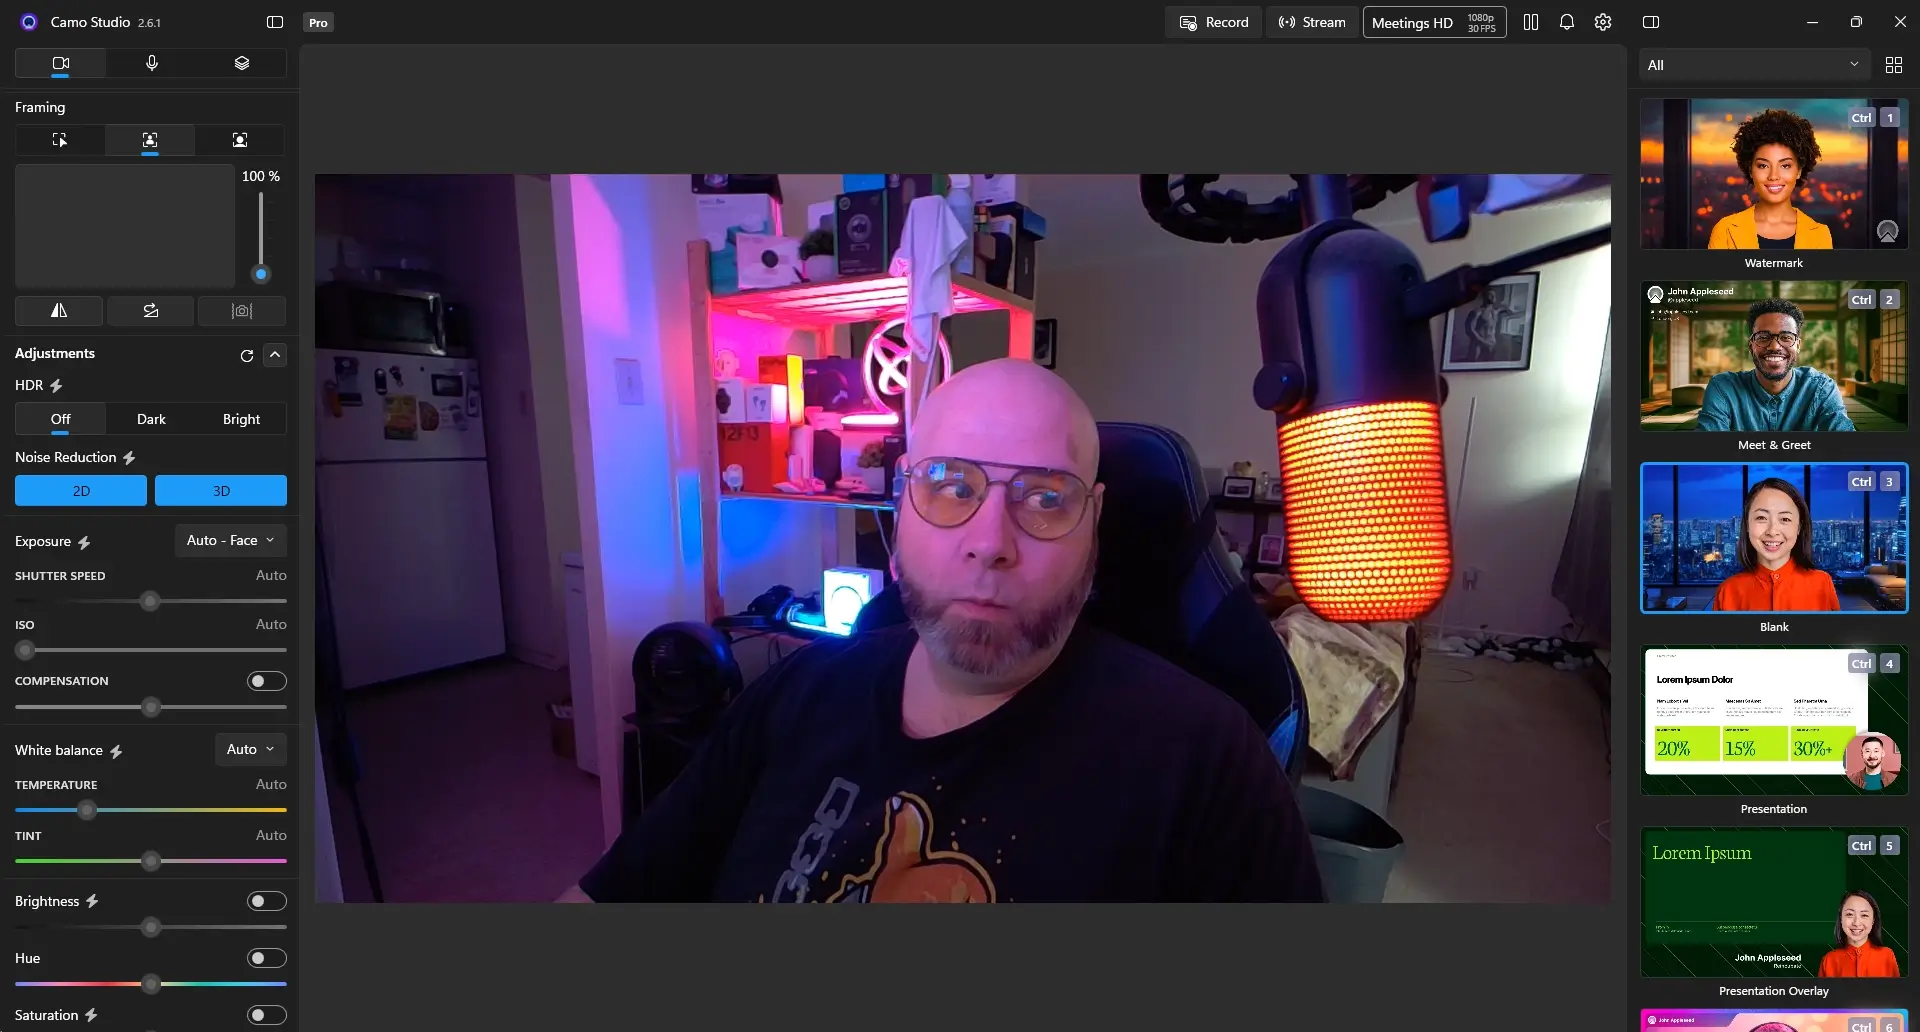
Task: Click the camera stabilization icon
Action: coord(242,311)
